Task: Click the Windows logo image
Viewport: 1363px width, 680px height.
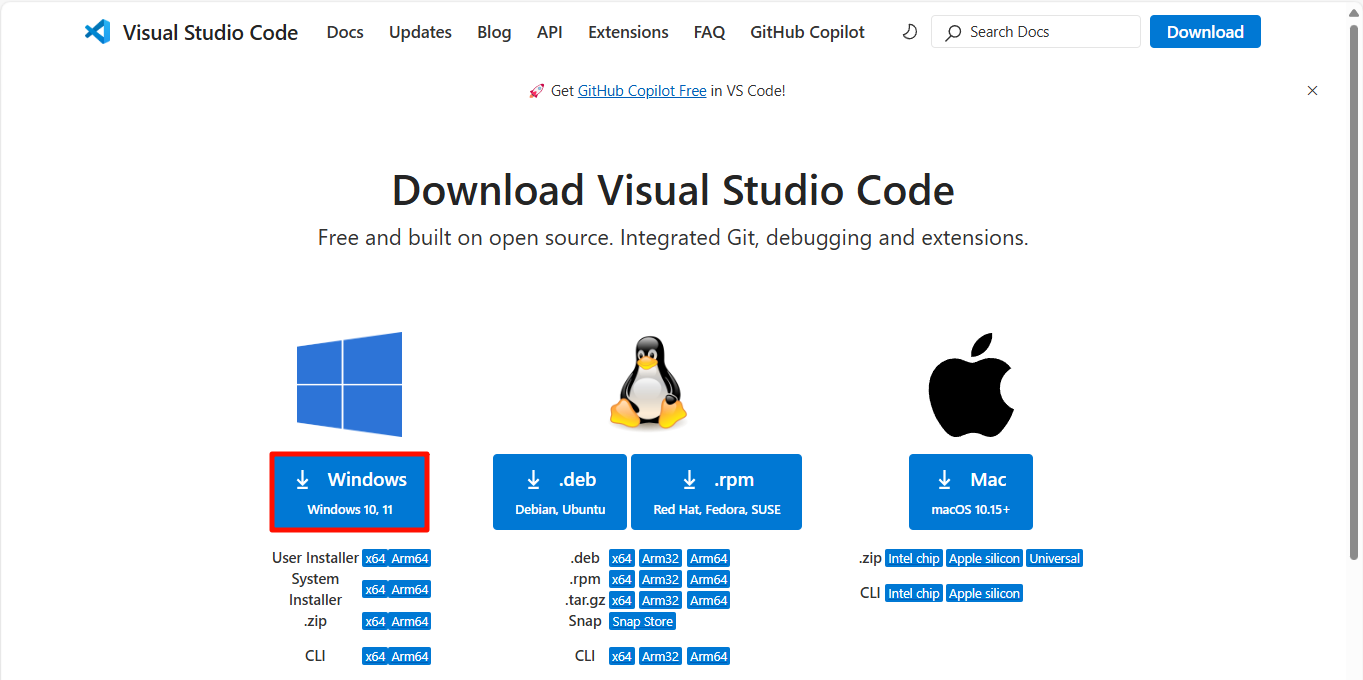Action: click(349, 384)
